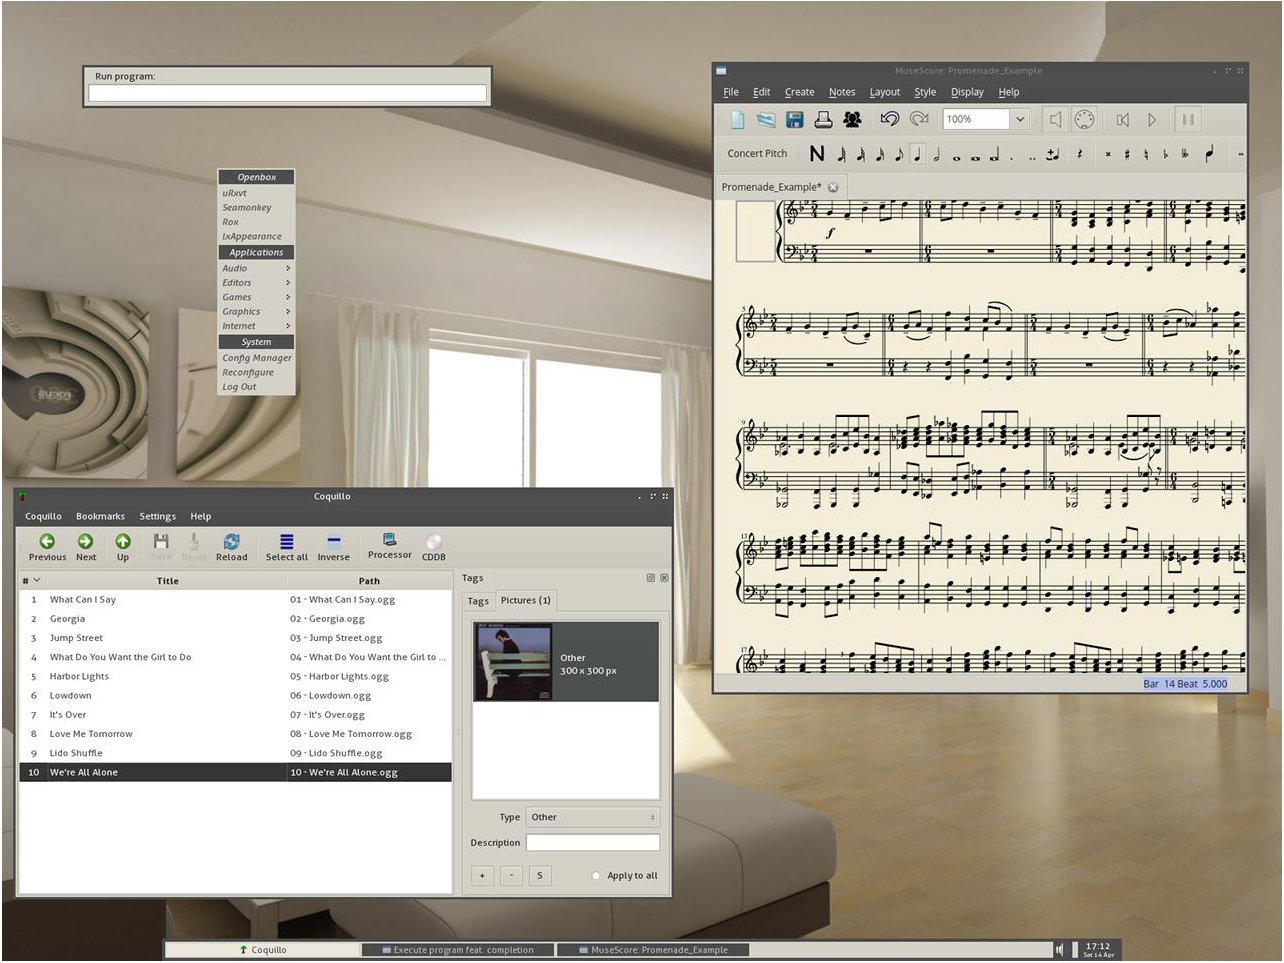Click the + add picture button
Viewport: 1284px width, 963px height.
coord(482,875)
